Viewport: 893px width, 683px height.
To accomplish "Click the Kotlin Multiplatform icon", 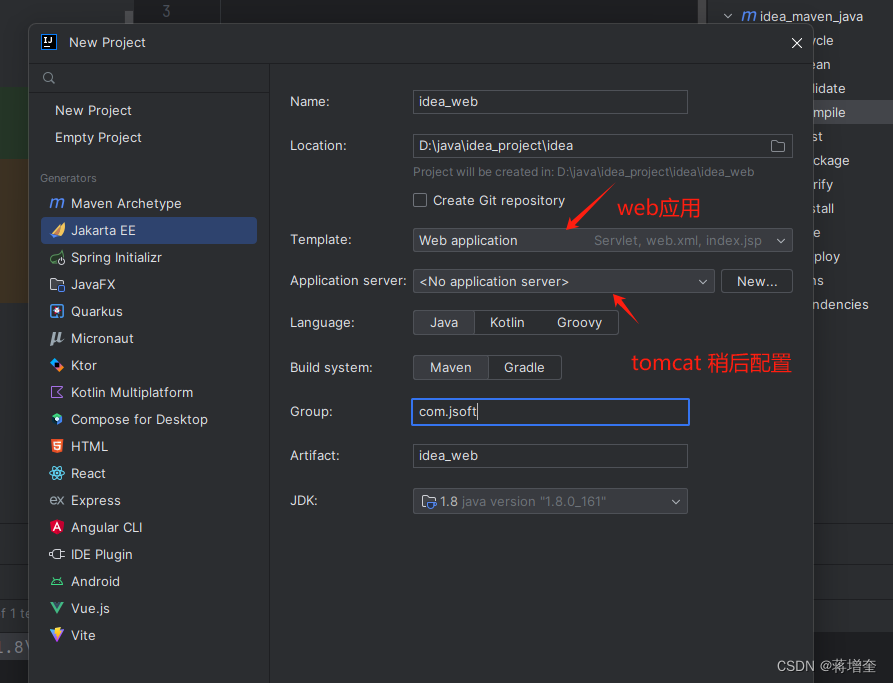I will [57, 392].
